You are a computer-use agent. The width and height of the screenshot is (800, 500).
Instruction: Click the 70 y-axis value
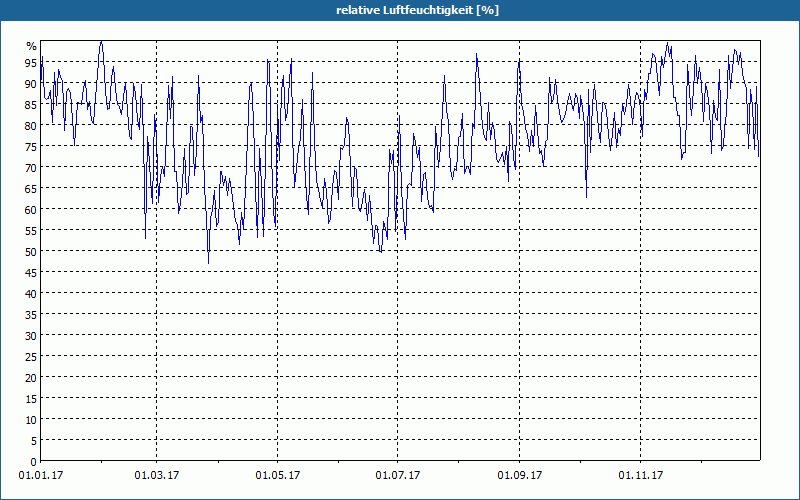(31, 167)
